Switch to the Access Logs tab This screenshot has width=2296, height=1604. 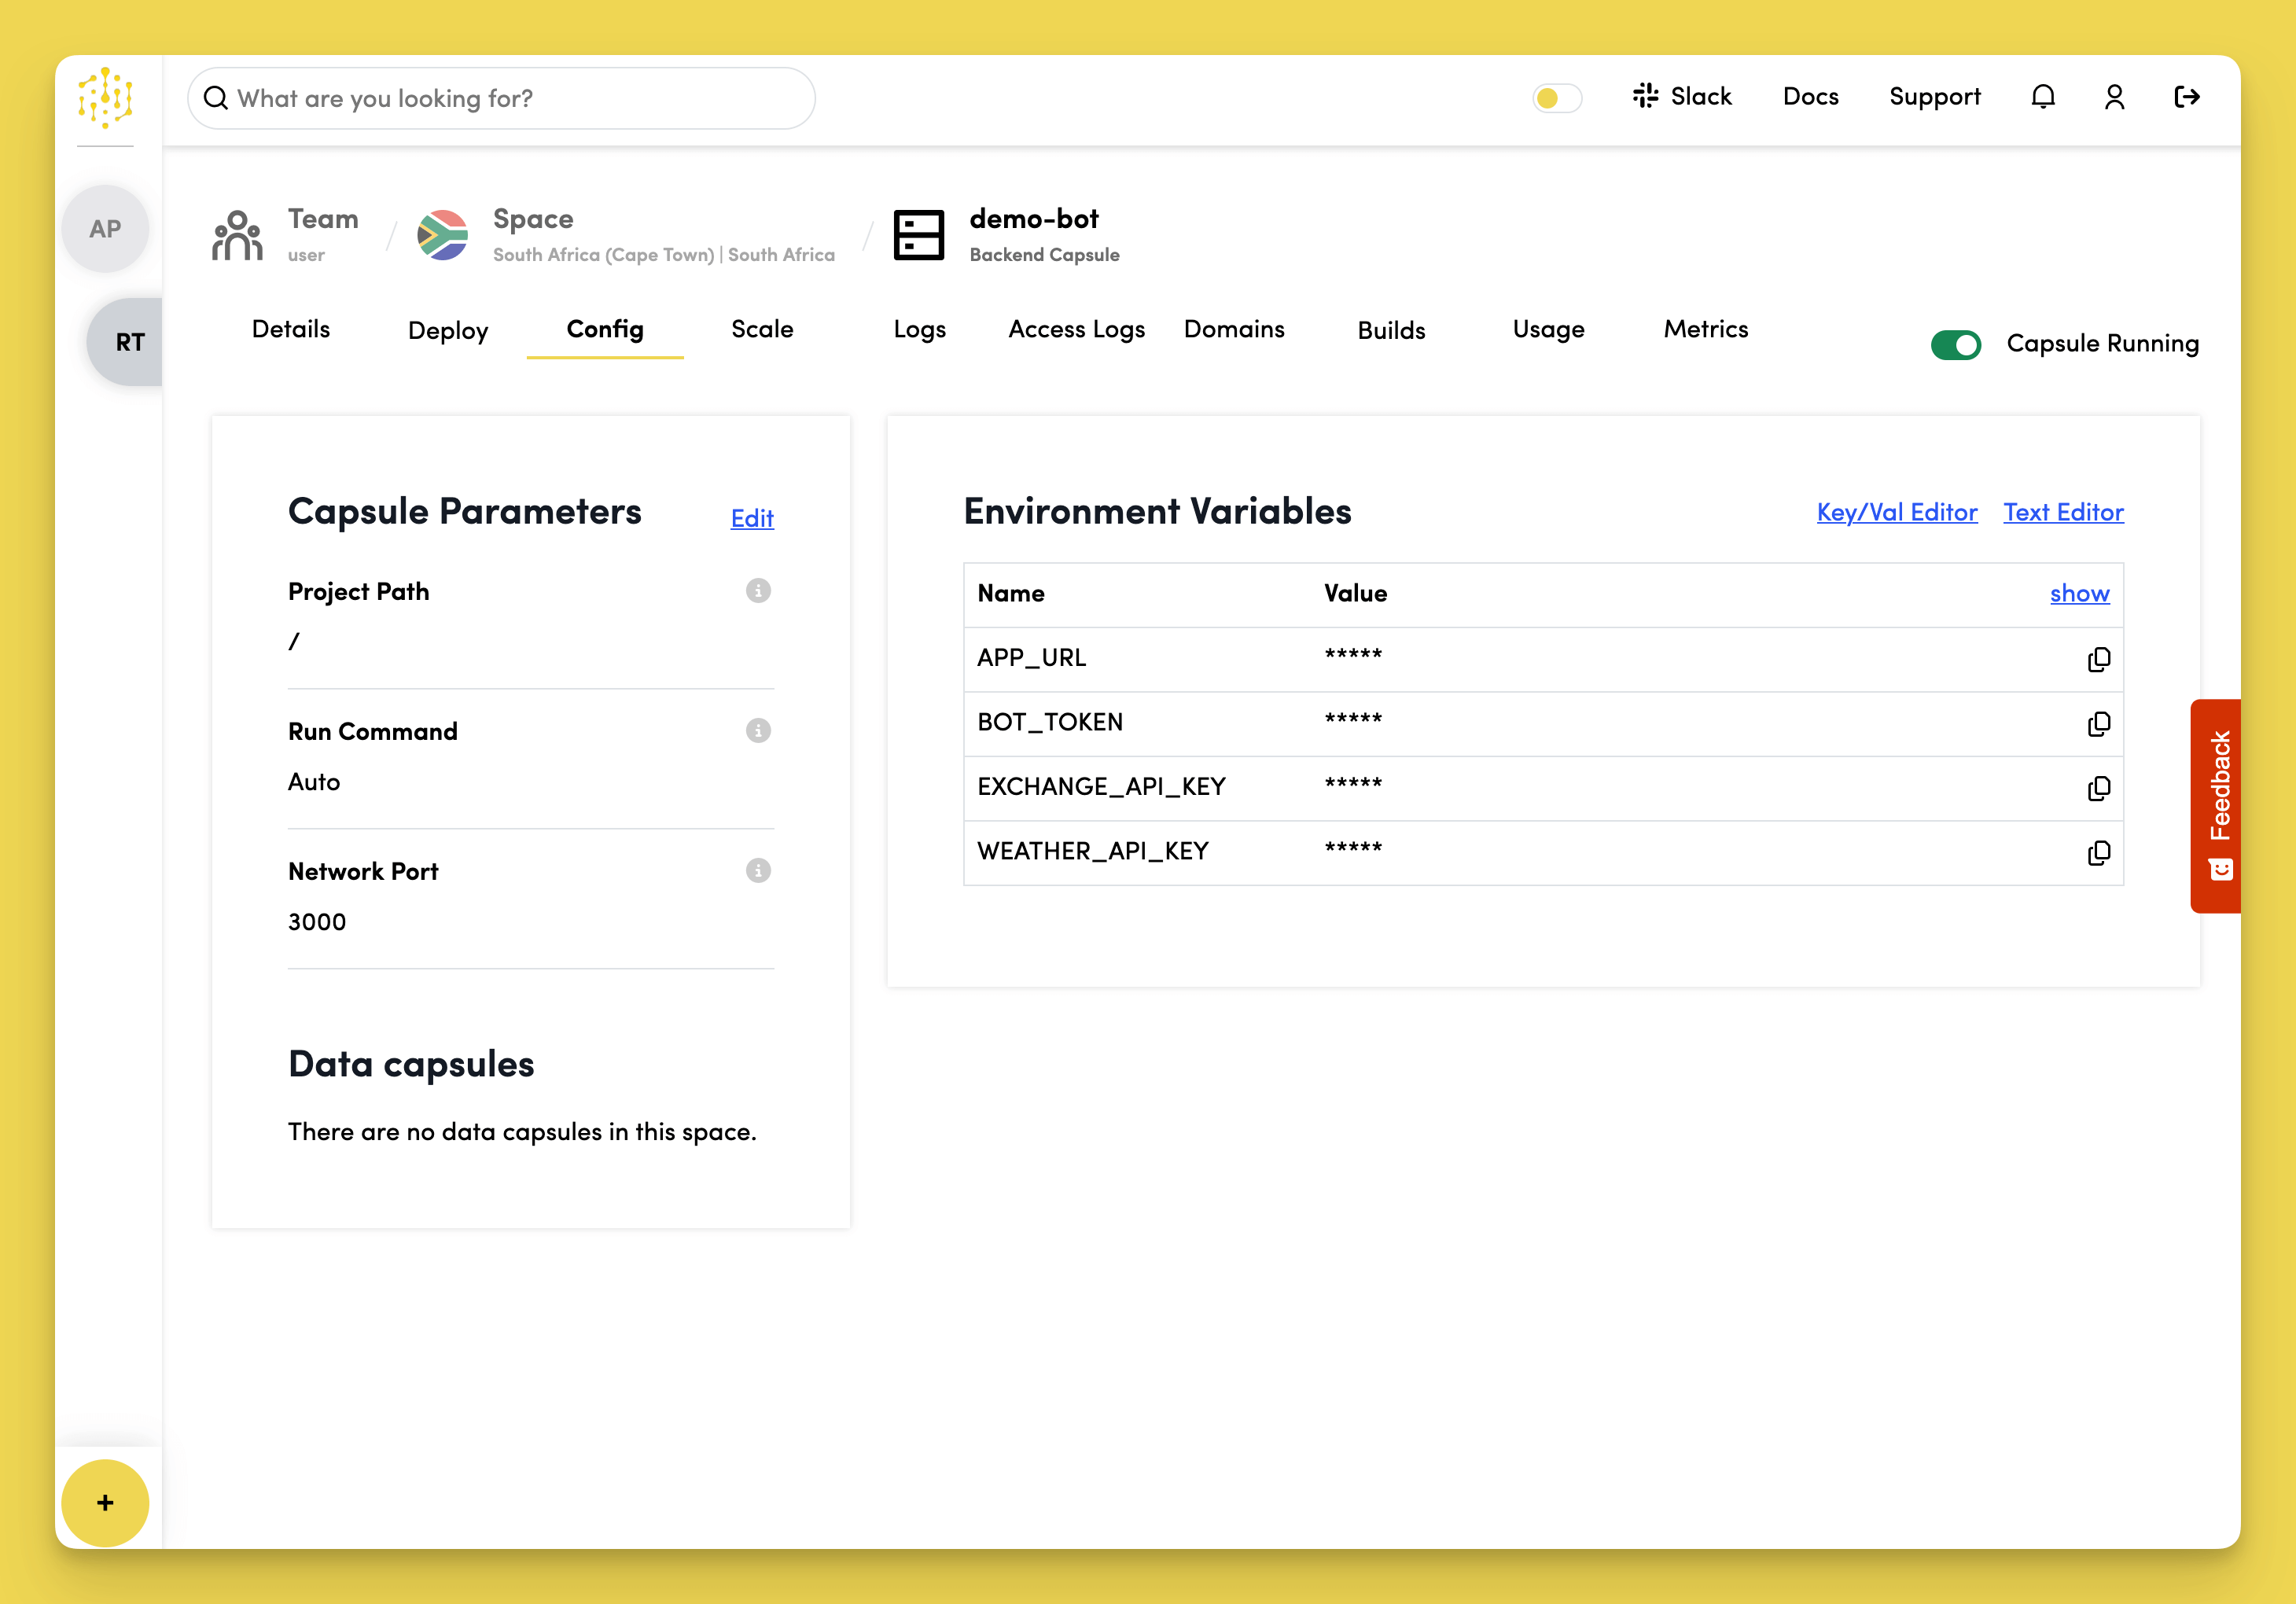tap(1077, 330)
